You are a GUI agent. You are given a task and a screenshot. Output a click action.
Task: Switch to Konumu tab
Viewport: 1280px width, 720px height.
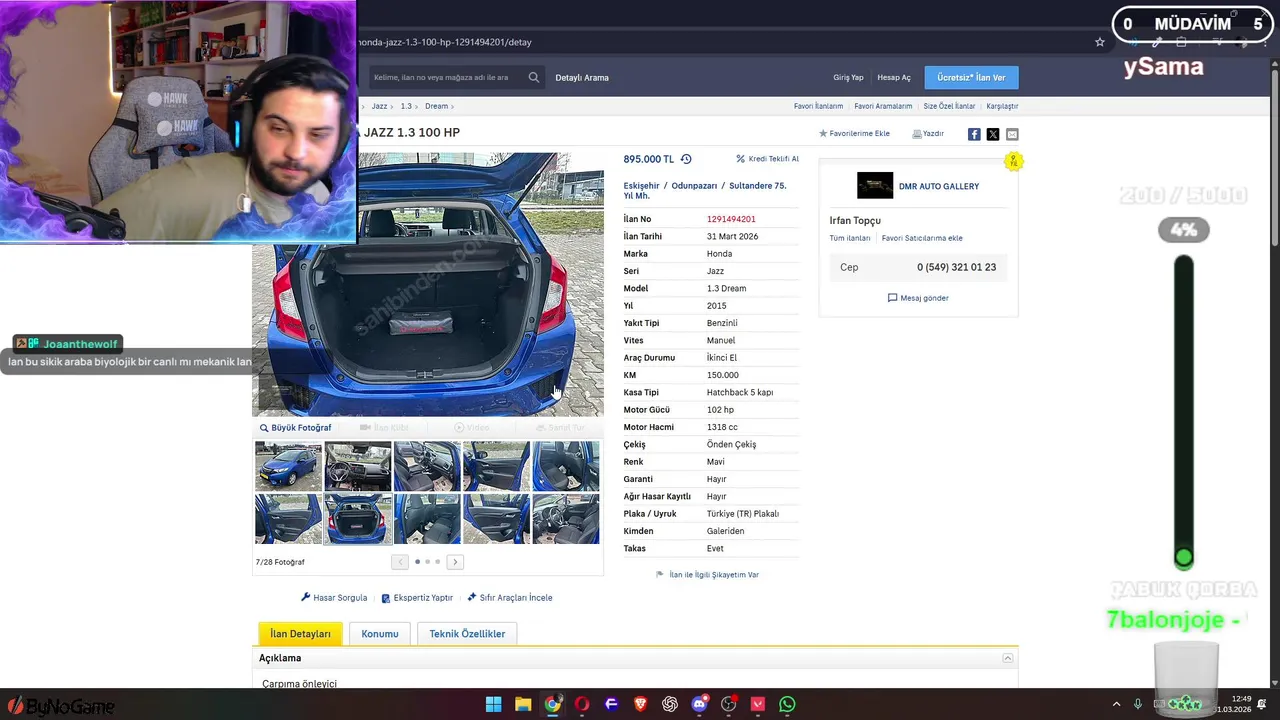point(380,634)
